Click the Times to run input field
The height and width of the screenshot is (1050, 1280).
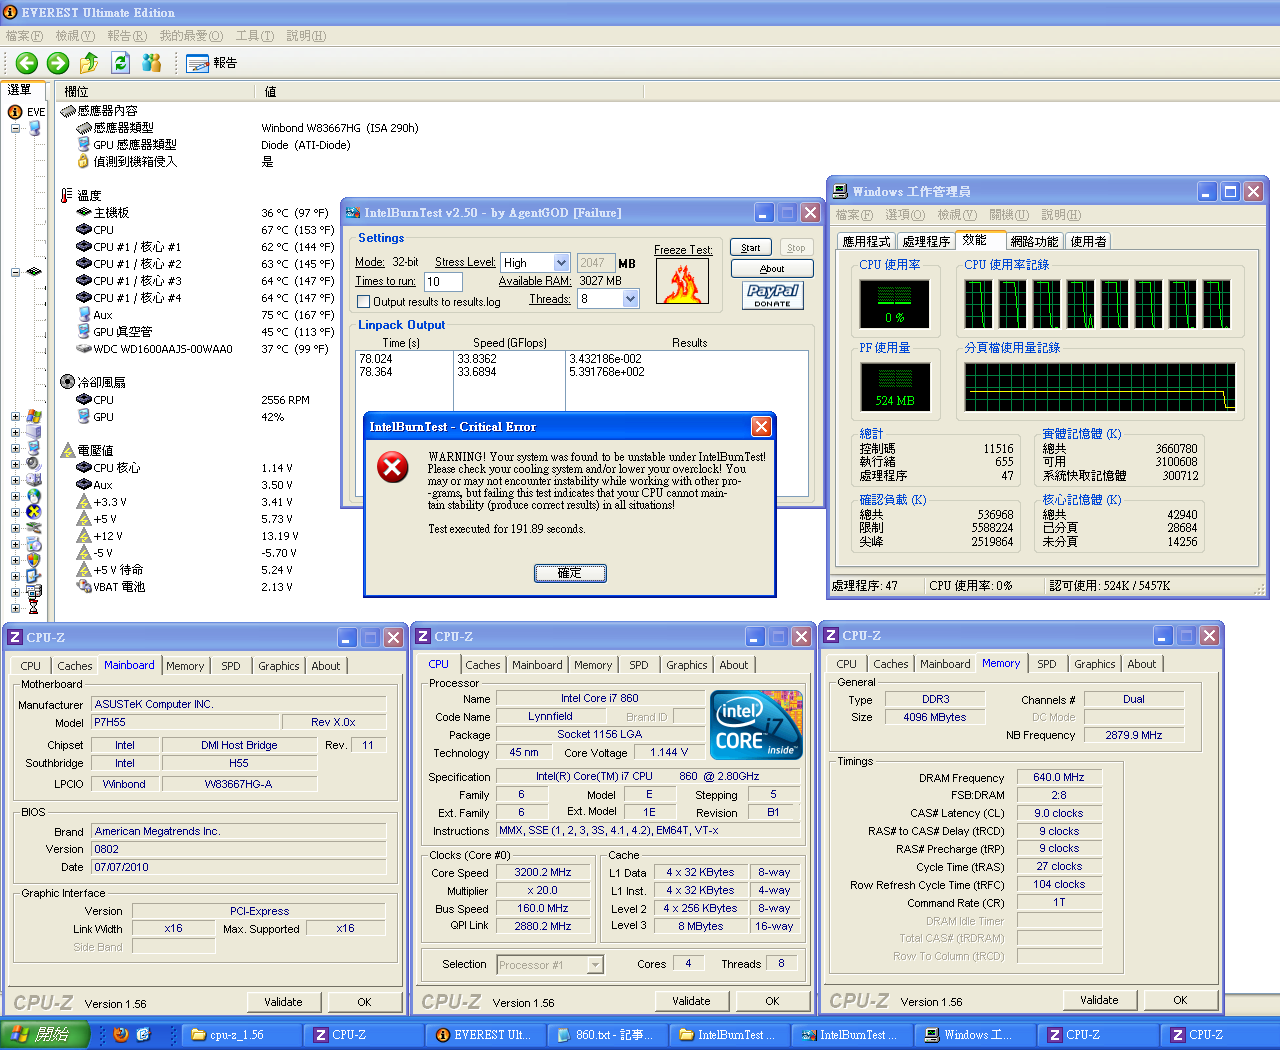click(x=443, y=282)
